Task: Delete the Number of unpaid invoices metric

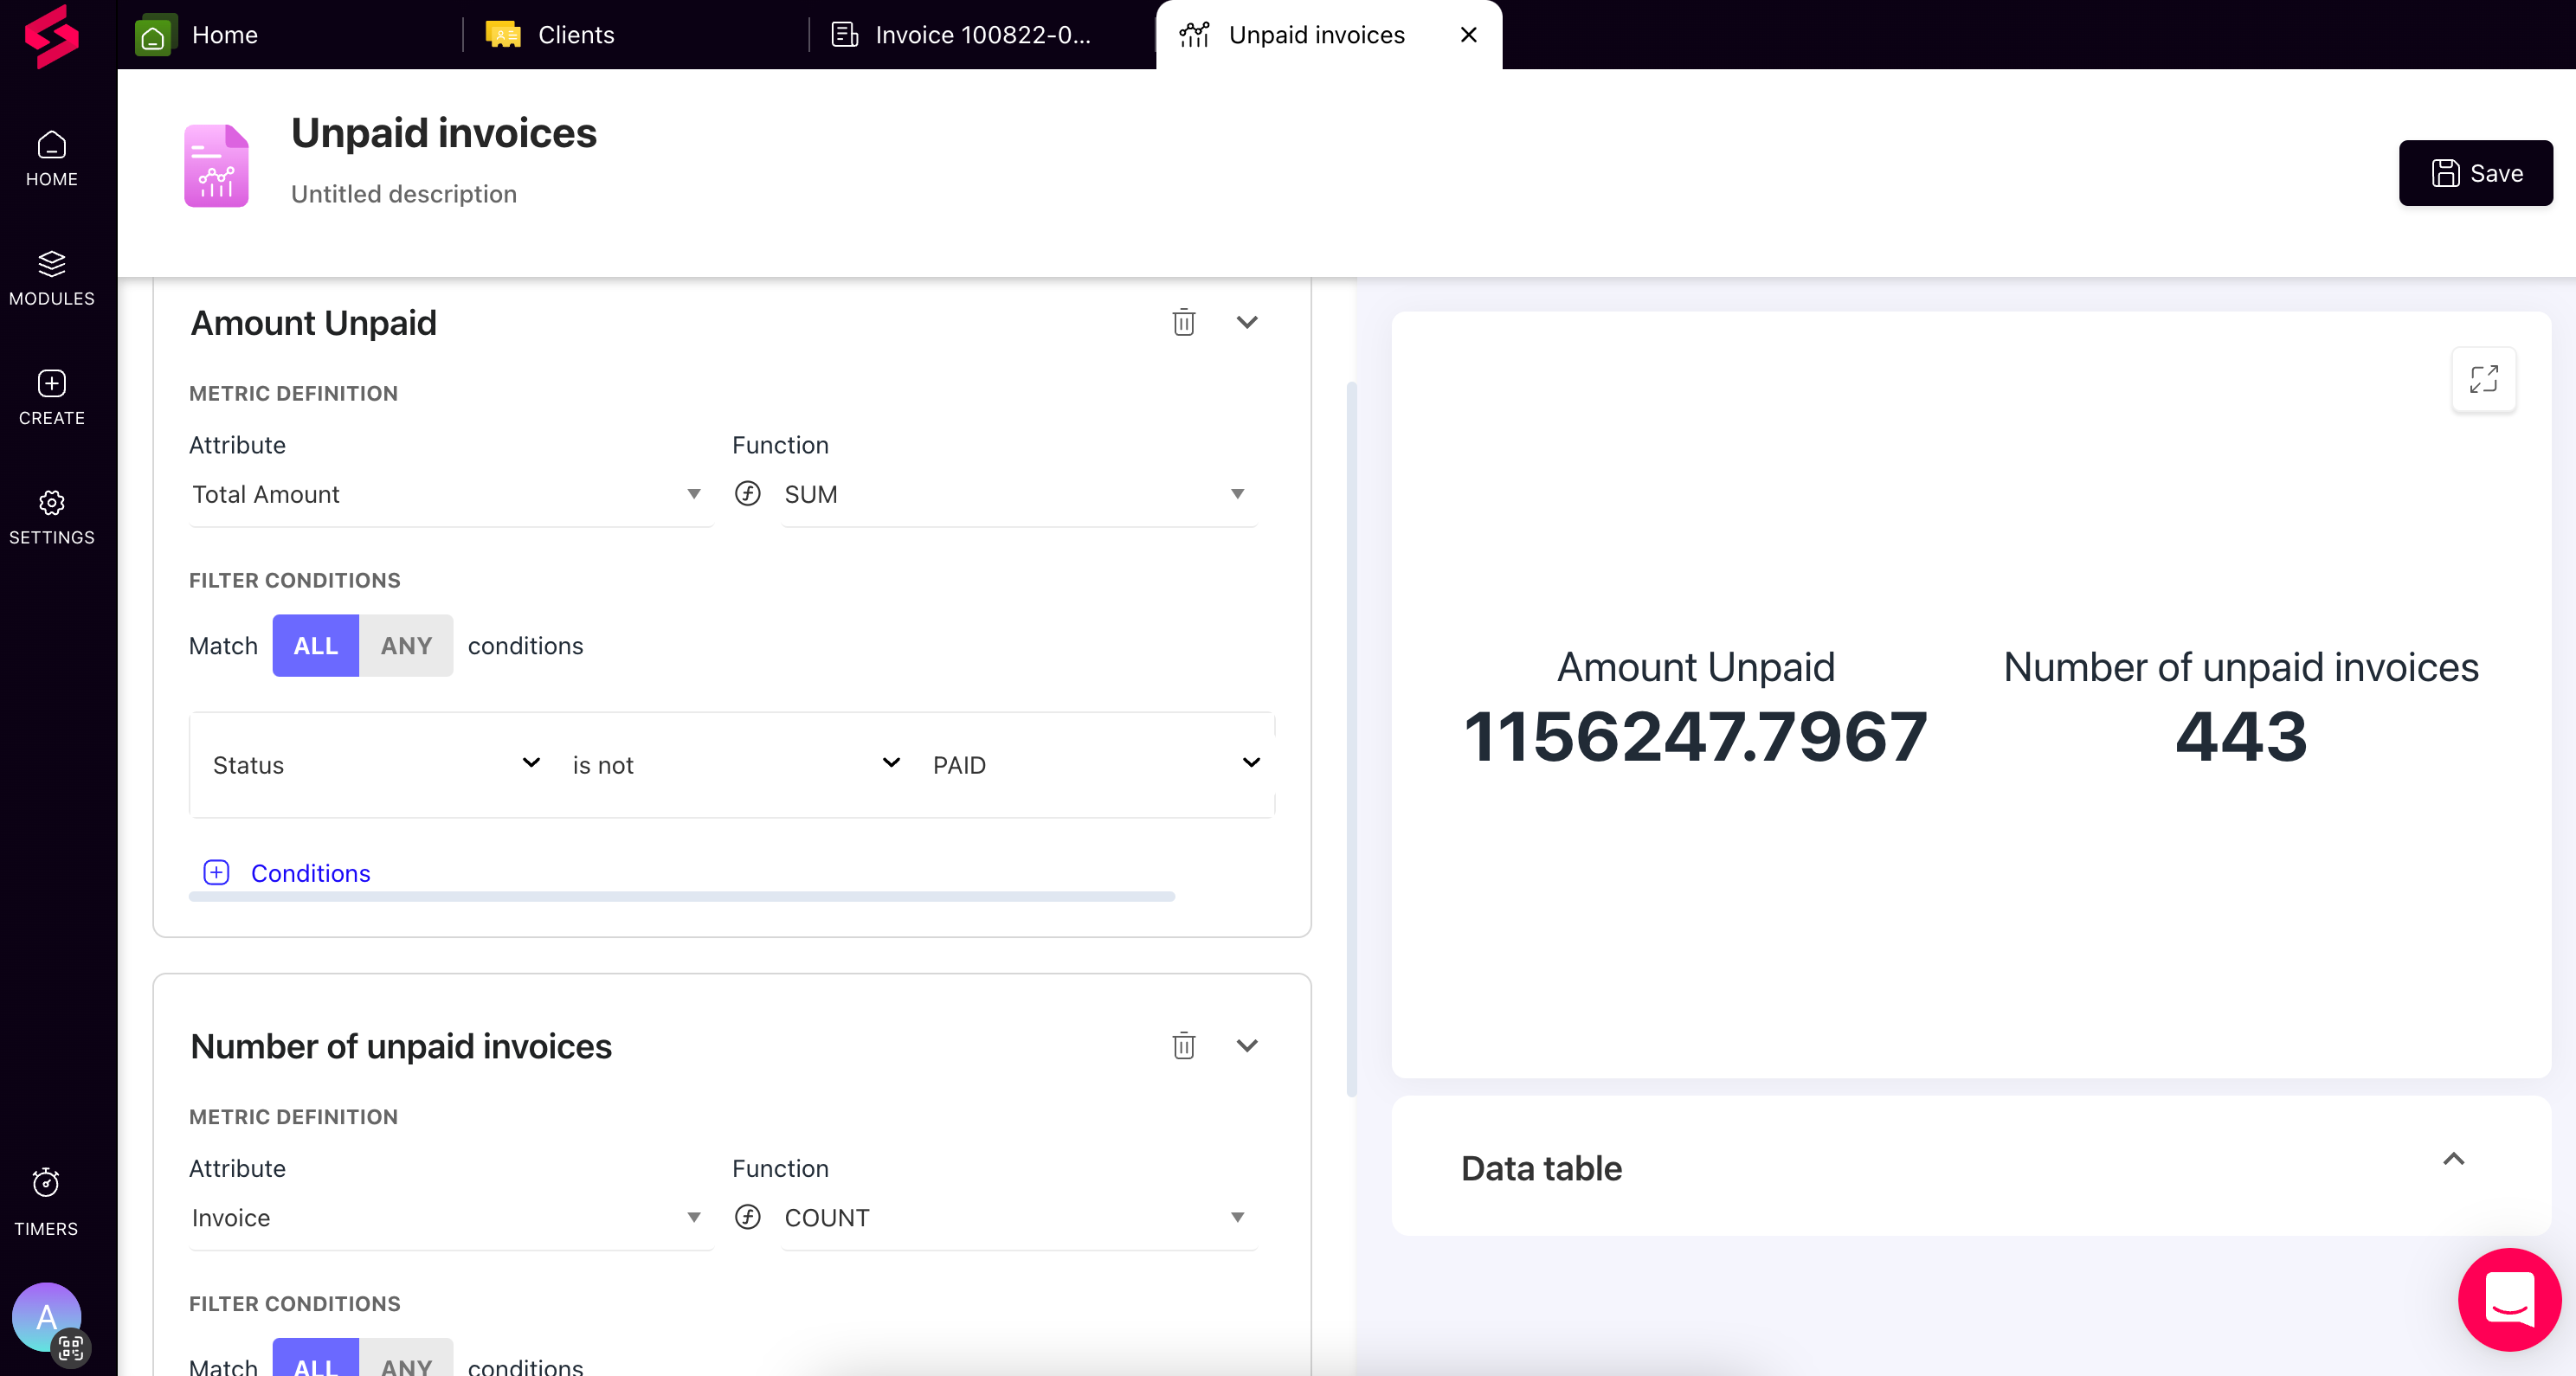Action: tap(1184, 1045)
